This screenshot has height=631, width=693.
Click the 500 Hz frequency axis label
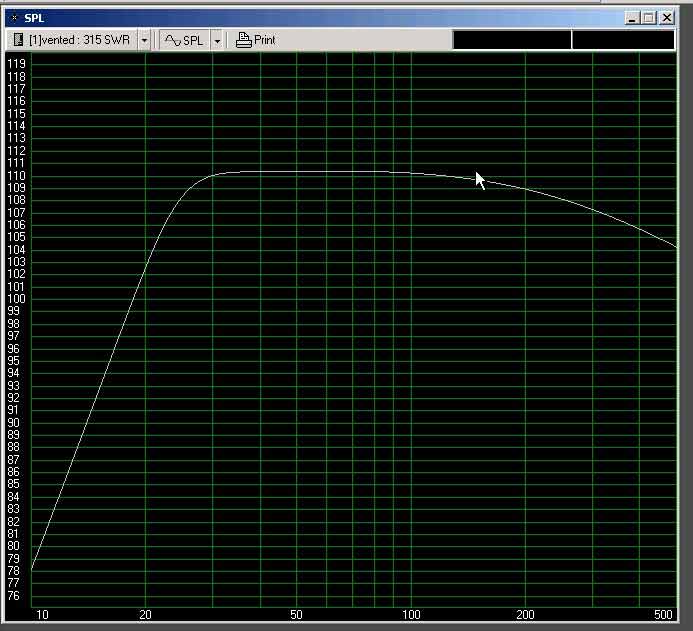[663, 615]
